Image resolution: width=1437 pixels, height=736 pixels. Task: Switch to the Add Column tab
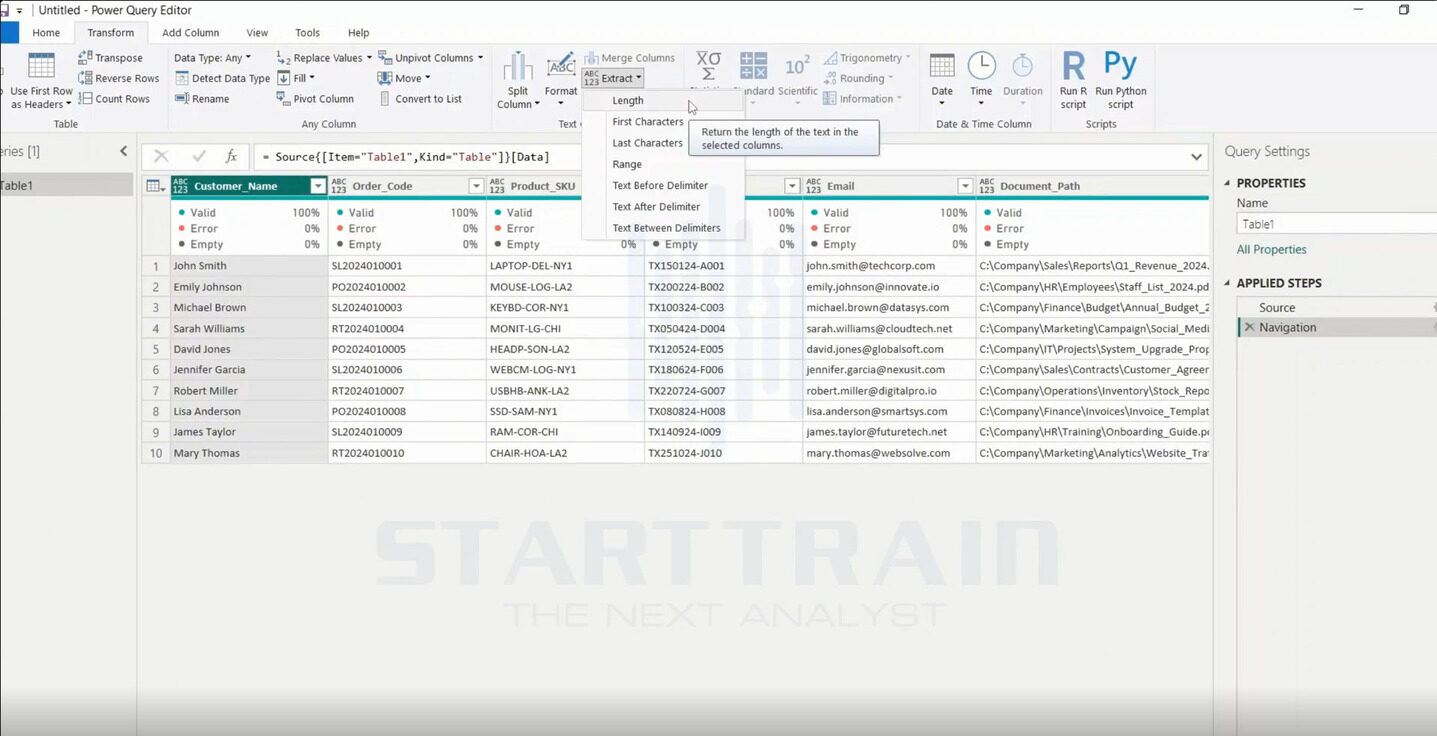[191, 33]
